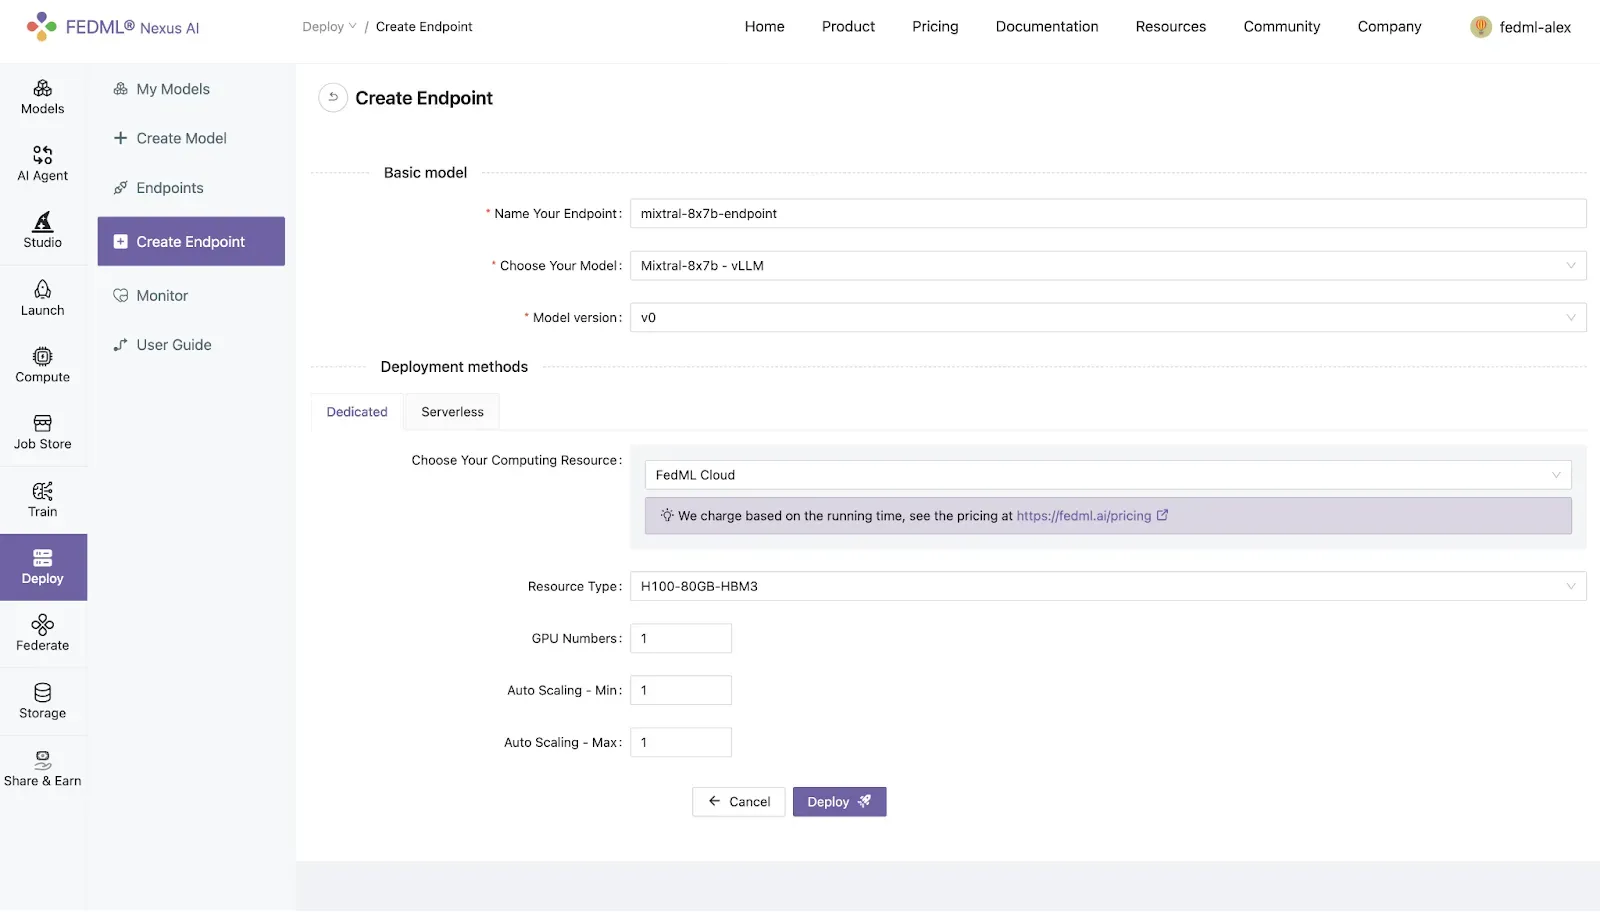Open the Product menu
1600x912 pixels.
pyautogui.click(x=848, y=27)
